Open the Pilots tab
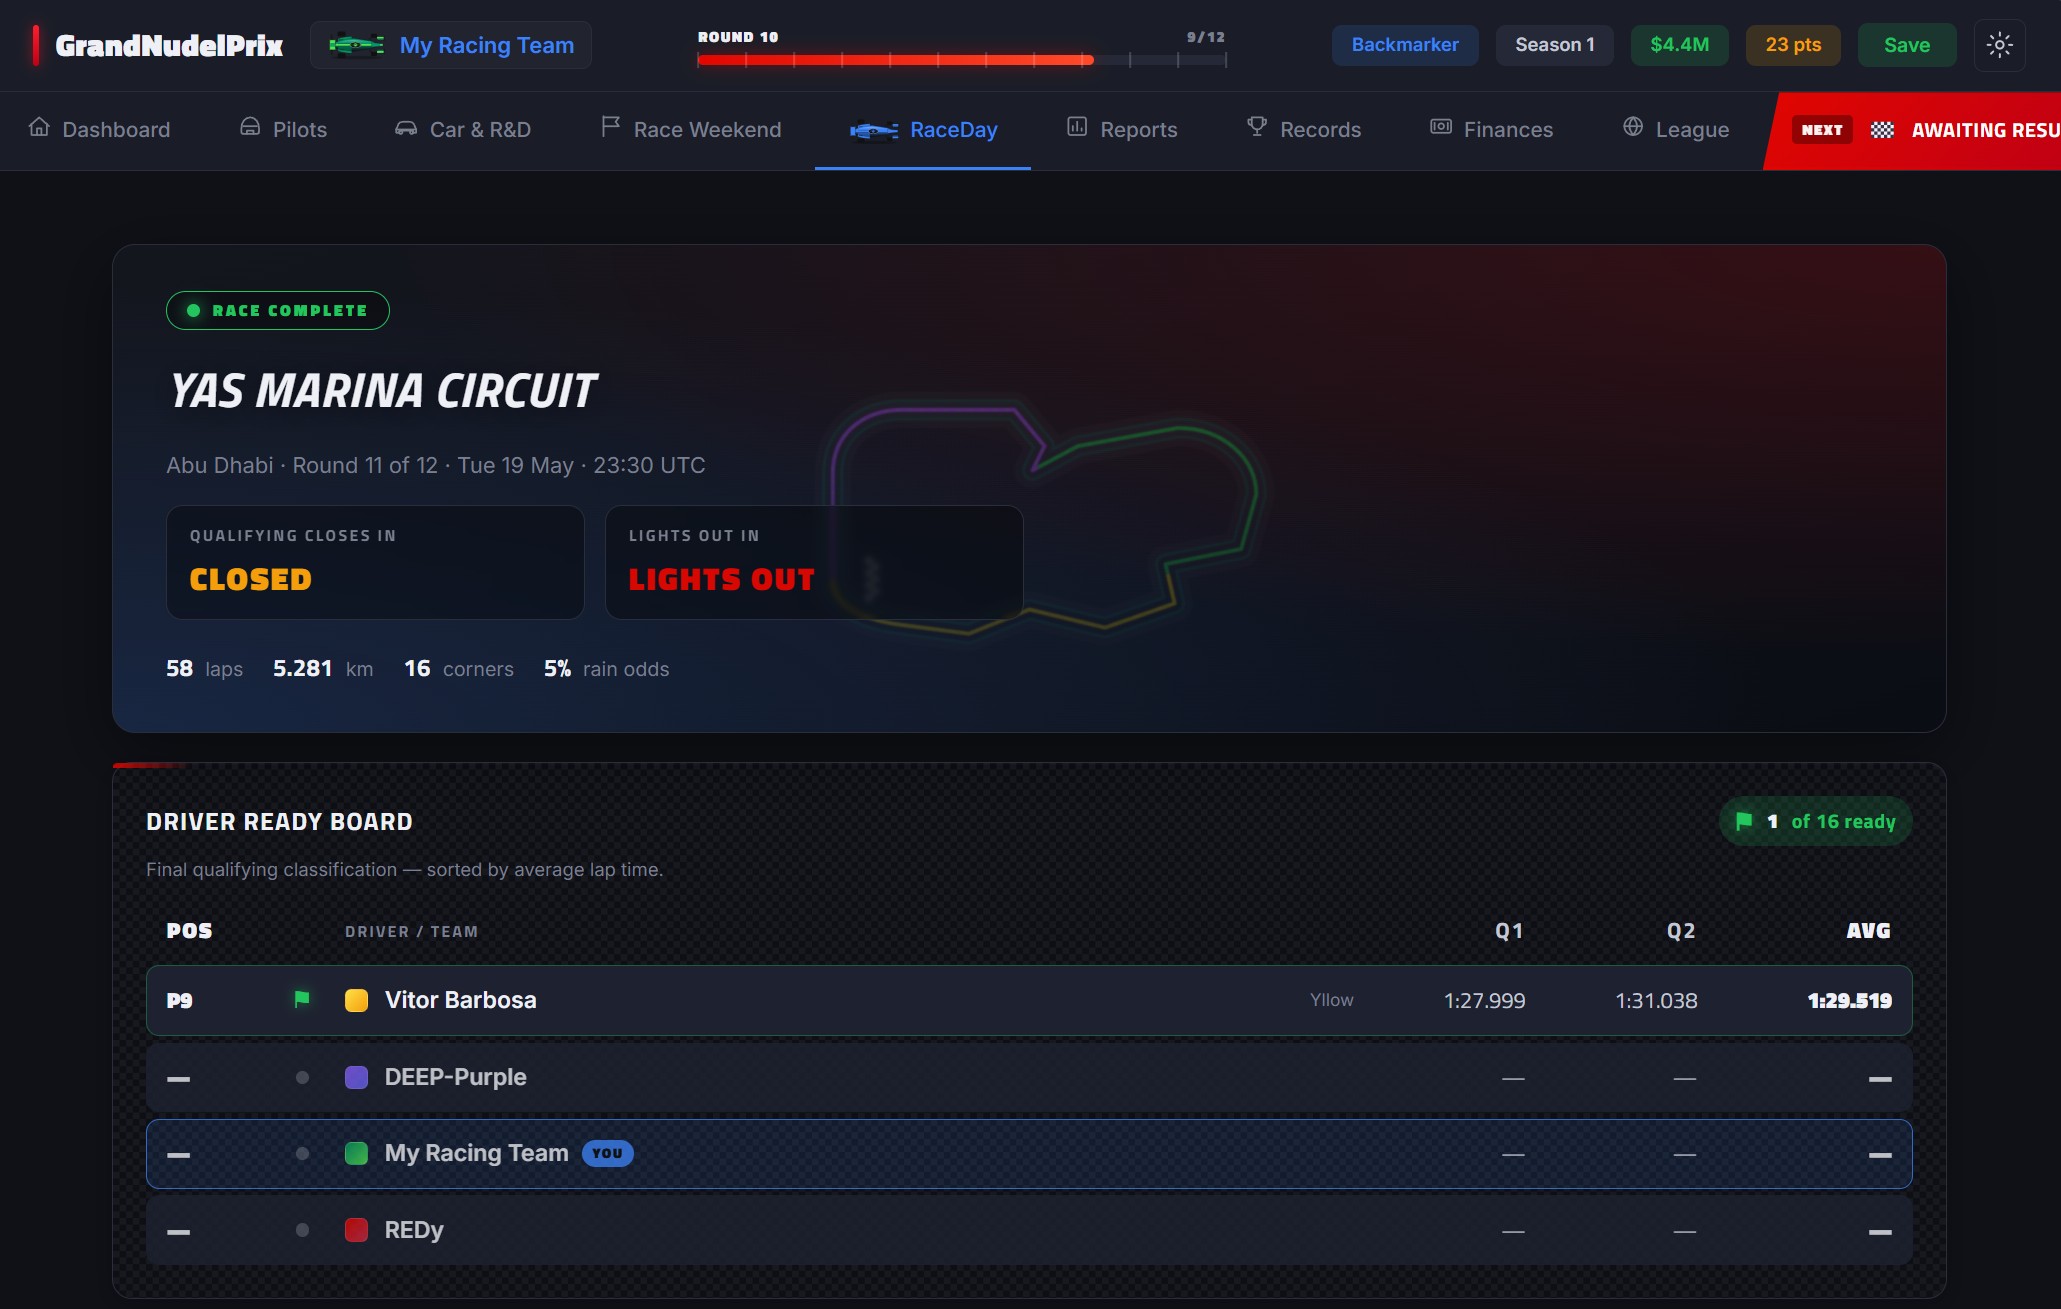This screenshot has height=1309, width=2061. 284,130
